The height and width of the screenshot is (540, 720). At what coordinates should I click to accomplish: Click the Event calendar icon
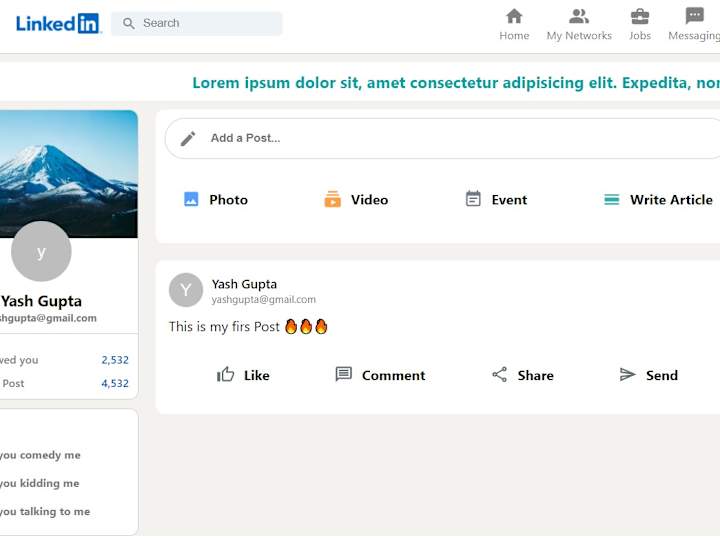pyautogui.click(x=473, y=199)
